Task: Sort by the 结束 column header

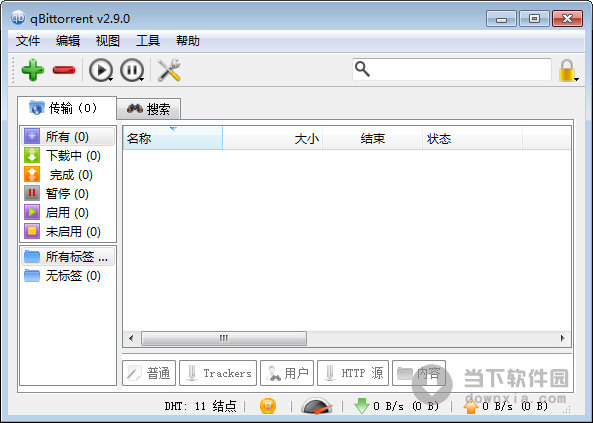Action: 373,138
